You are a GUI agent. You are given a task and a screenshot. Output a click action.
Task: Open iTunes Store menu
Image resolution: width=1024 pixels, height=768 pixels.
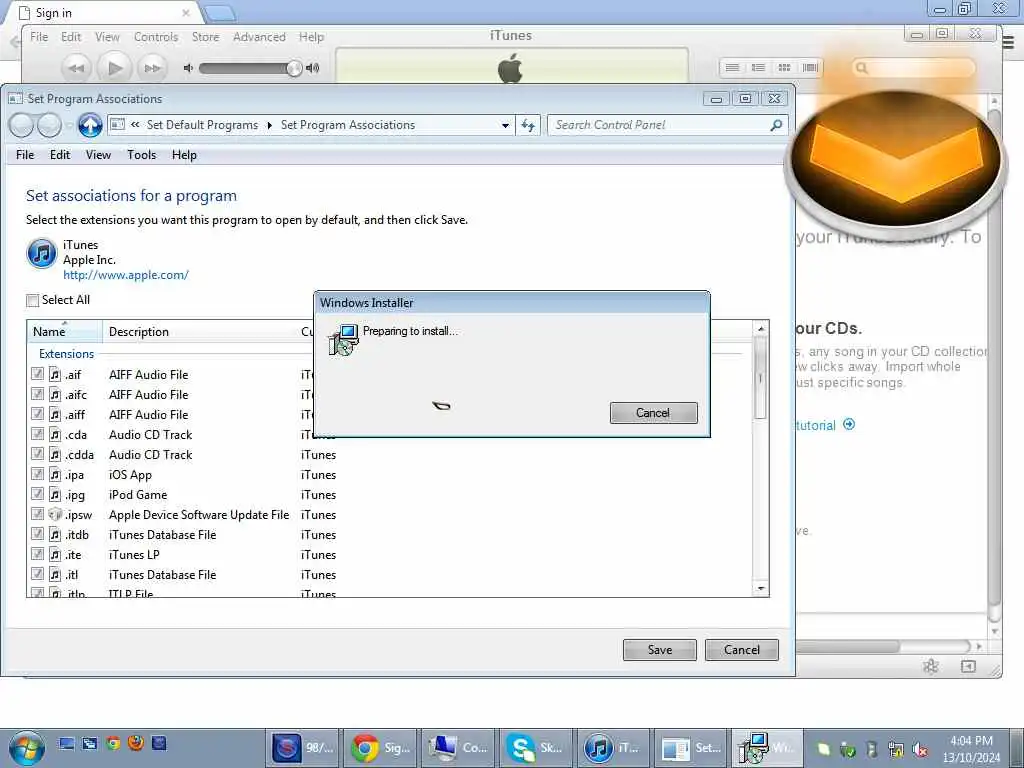point(206,37)
